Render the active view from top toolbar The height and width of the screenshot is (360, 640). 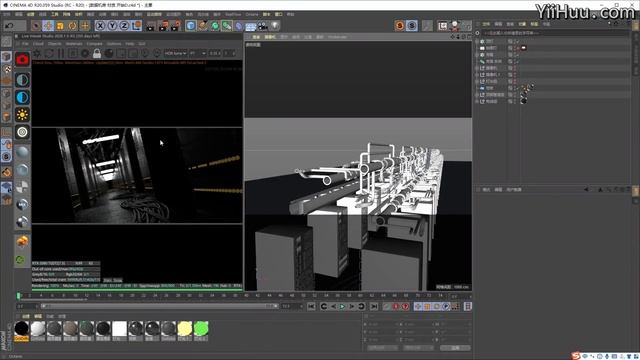[151, 26]
